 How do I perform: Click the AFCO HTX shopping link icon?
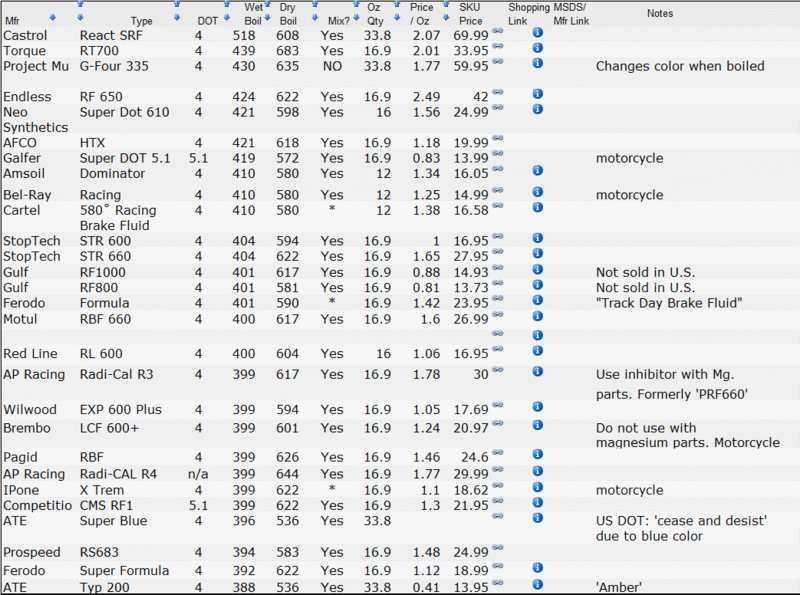(497, 138)
